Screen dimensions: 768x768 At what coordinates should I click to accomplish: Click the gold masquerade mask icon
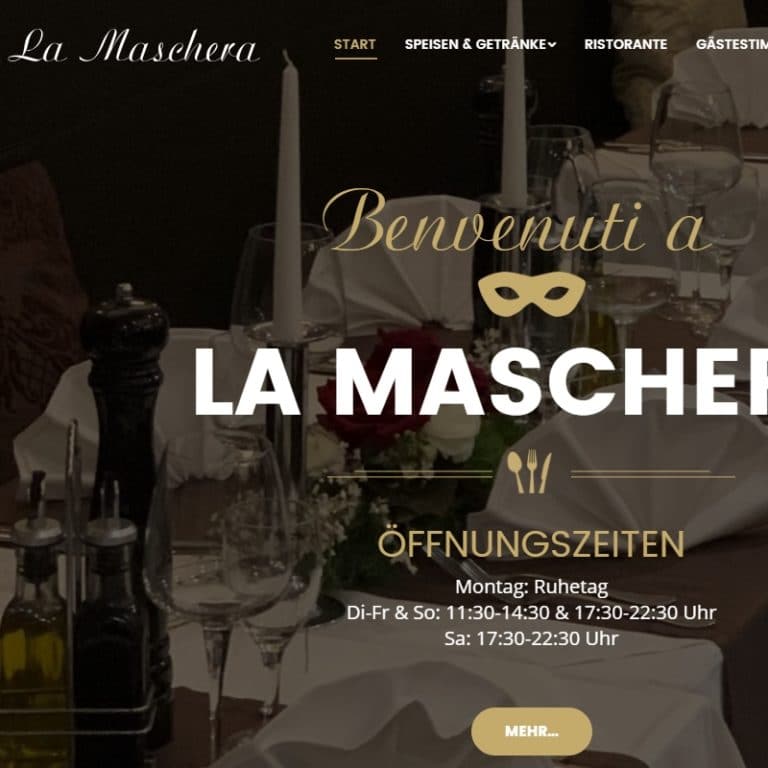[531, 293]
